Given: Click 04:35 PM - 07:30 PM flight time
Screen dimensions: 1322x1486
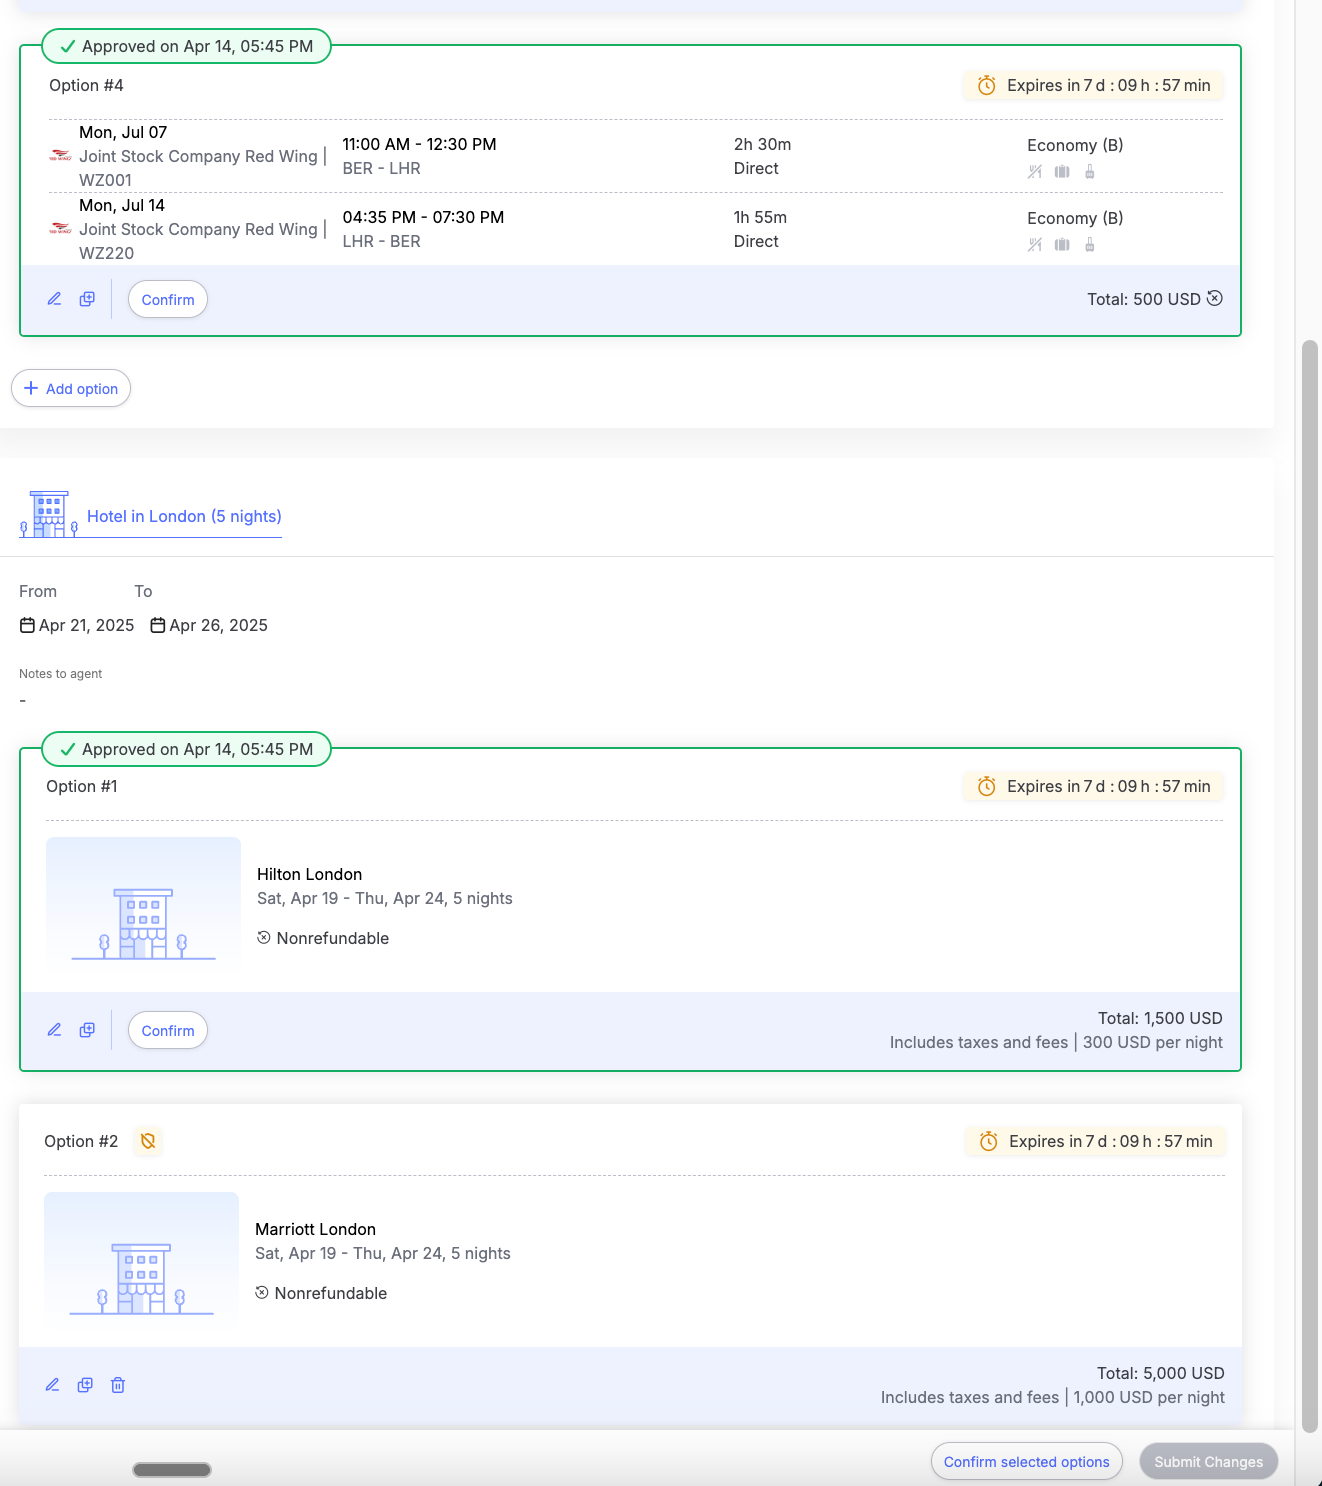Looking at the screenshot, I should click(424, 217).
